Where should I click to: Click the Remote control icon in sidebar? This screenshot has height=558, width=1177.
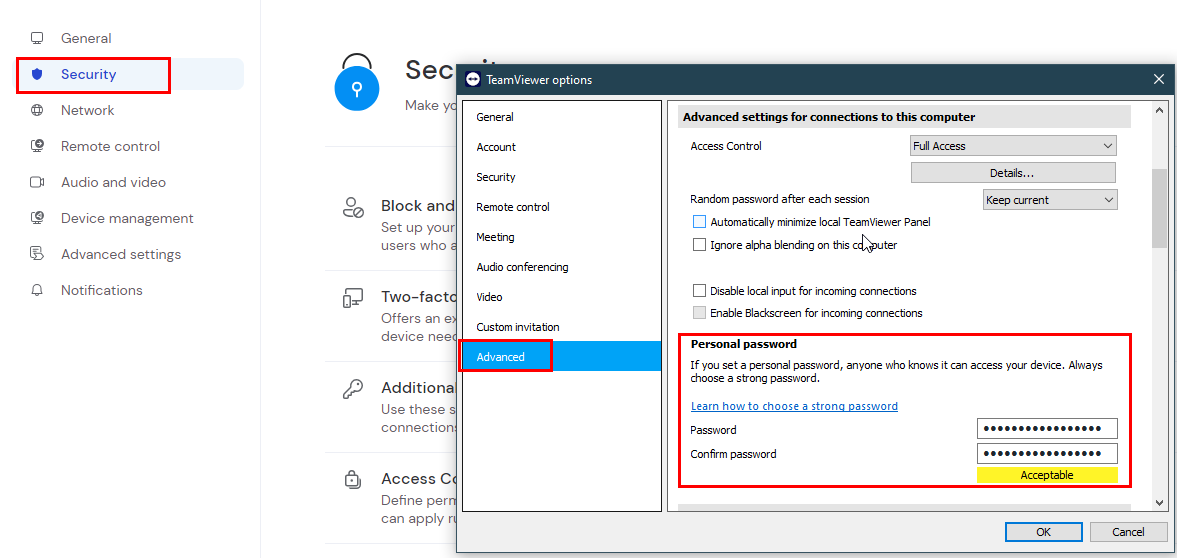tap(37, 147)
